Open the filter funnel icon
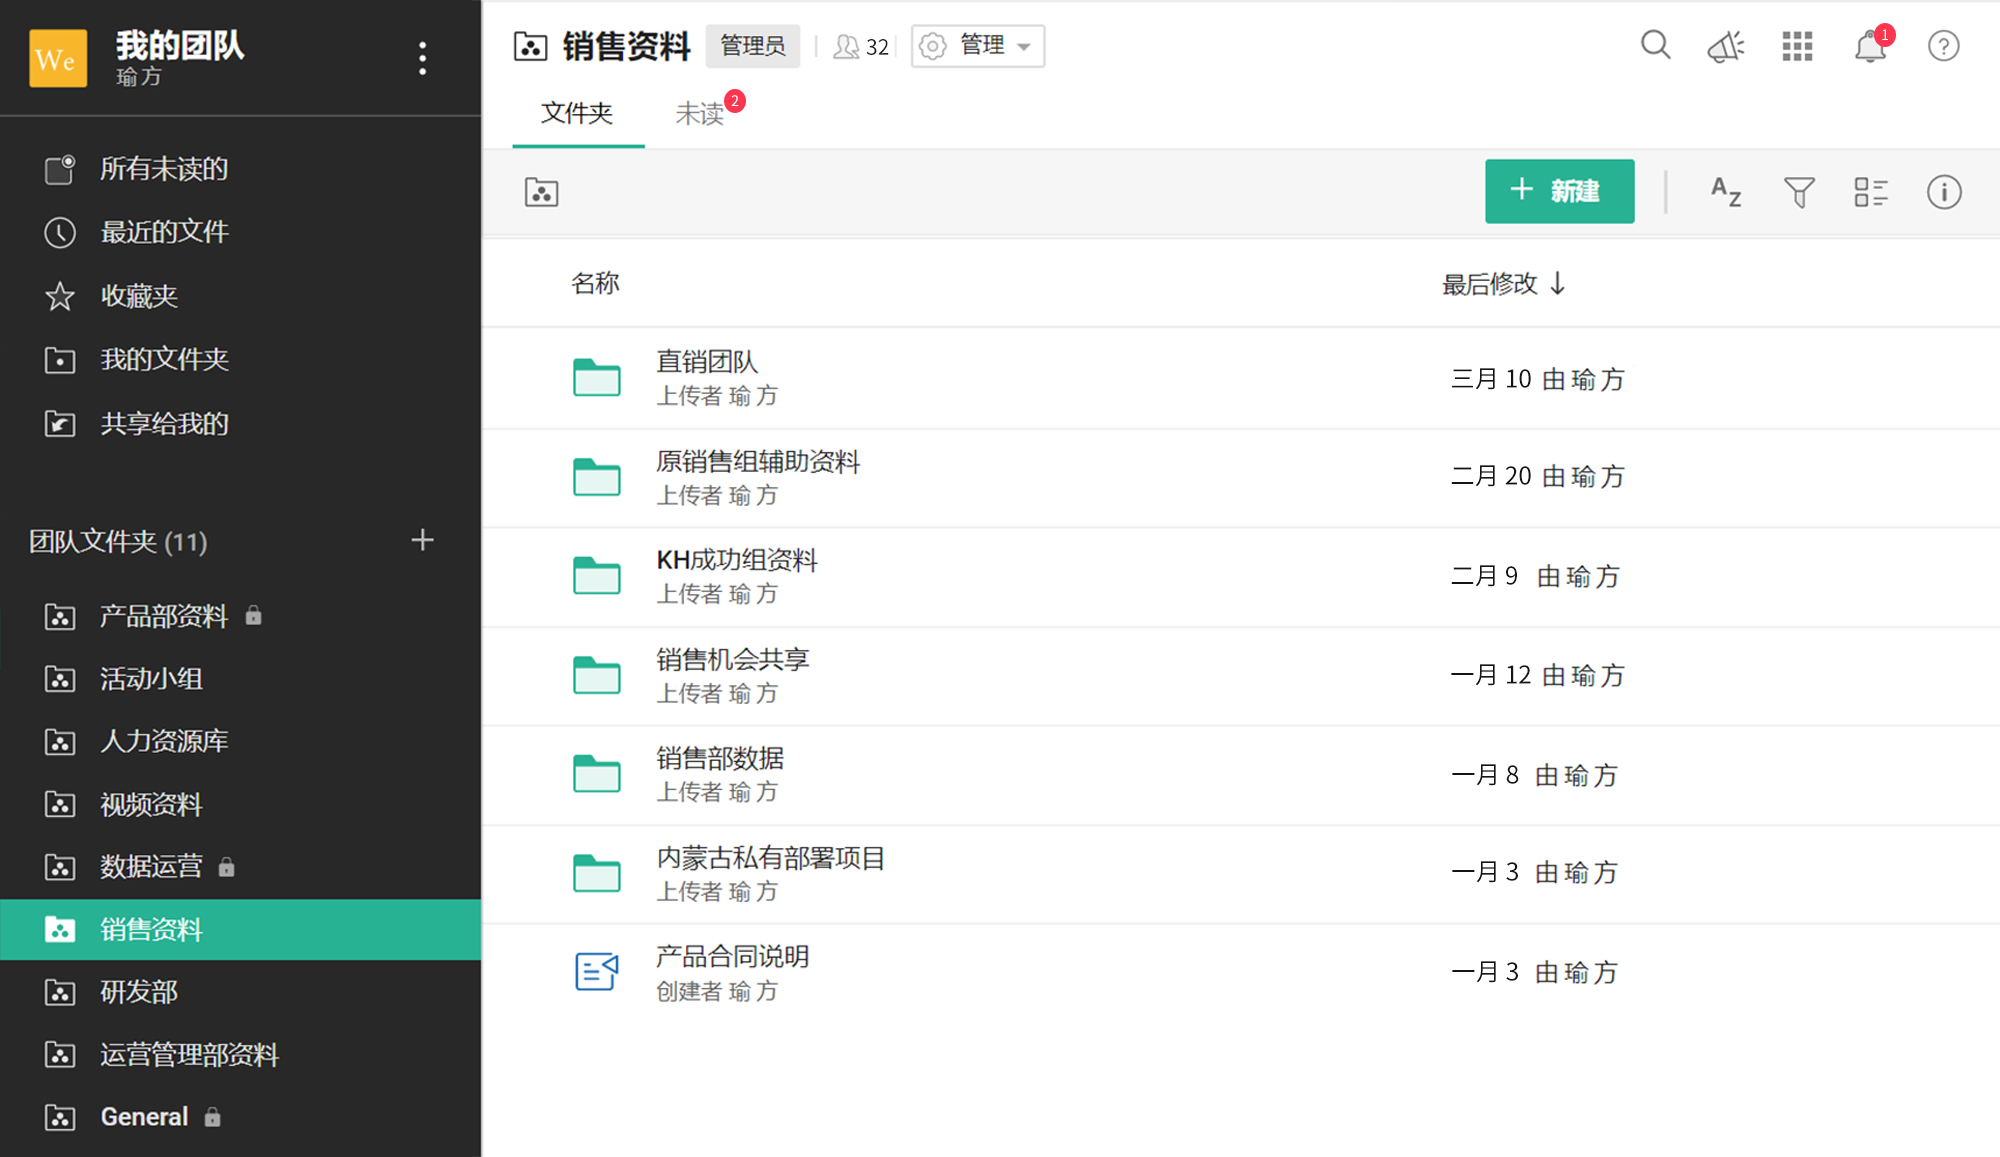Image resolution: width=2000 pixels, height=1157 pixels. (1798, 191)
